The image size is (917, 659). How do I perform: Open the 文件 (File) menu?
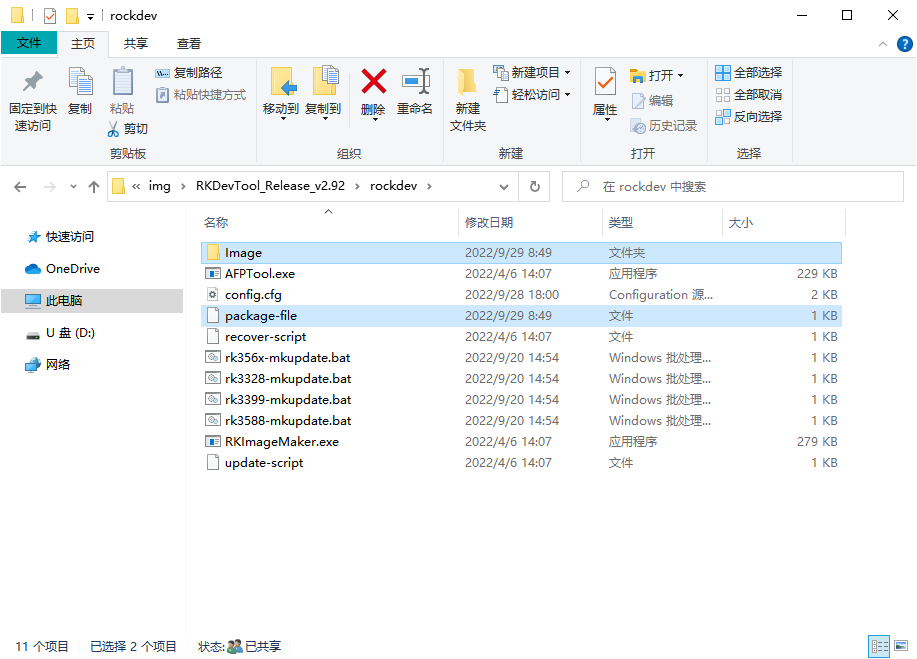pyautogui.click(x=29, y=44)
